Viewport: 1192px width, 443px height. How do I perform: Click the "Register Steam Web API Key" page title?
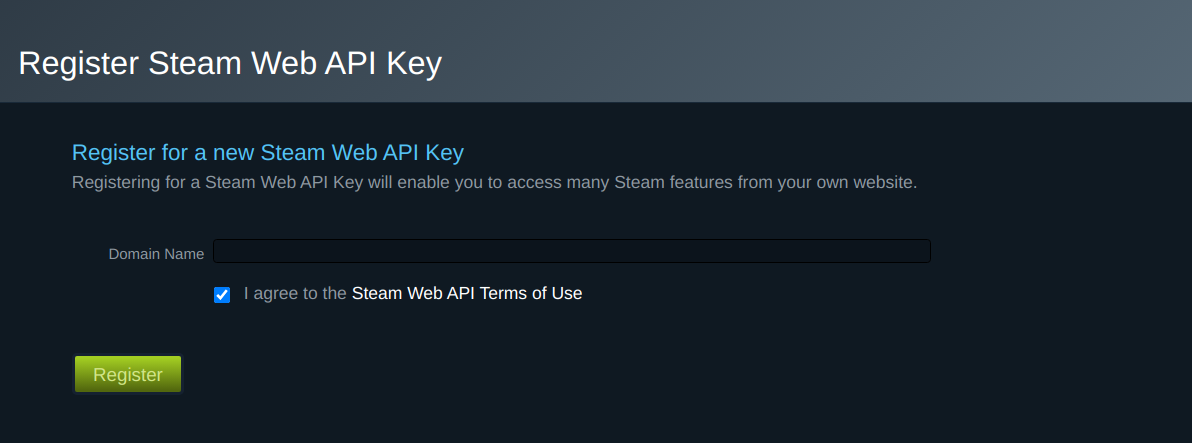230,63
